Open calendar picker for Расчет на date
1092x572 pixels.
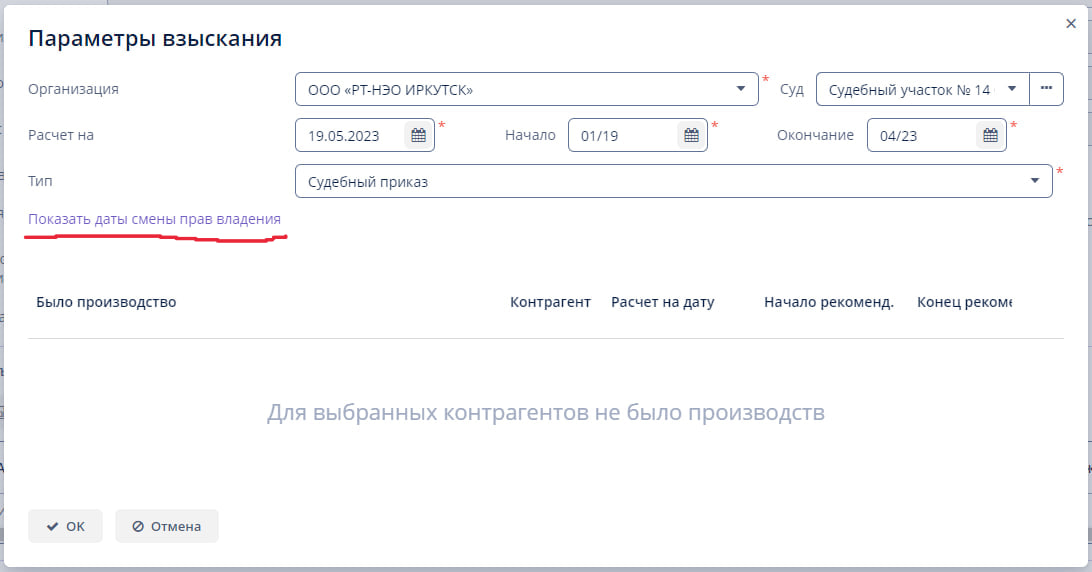(418, 136)
